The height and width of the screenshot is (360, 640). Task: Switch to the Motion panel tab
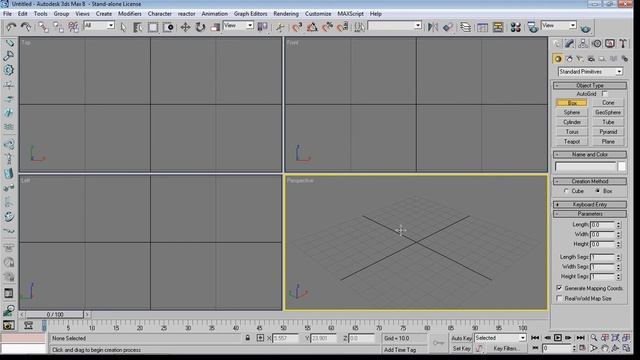(596, 43)
